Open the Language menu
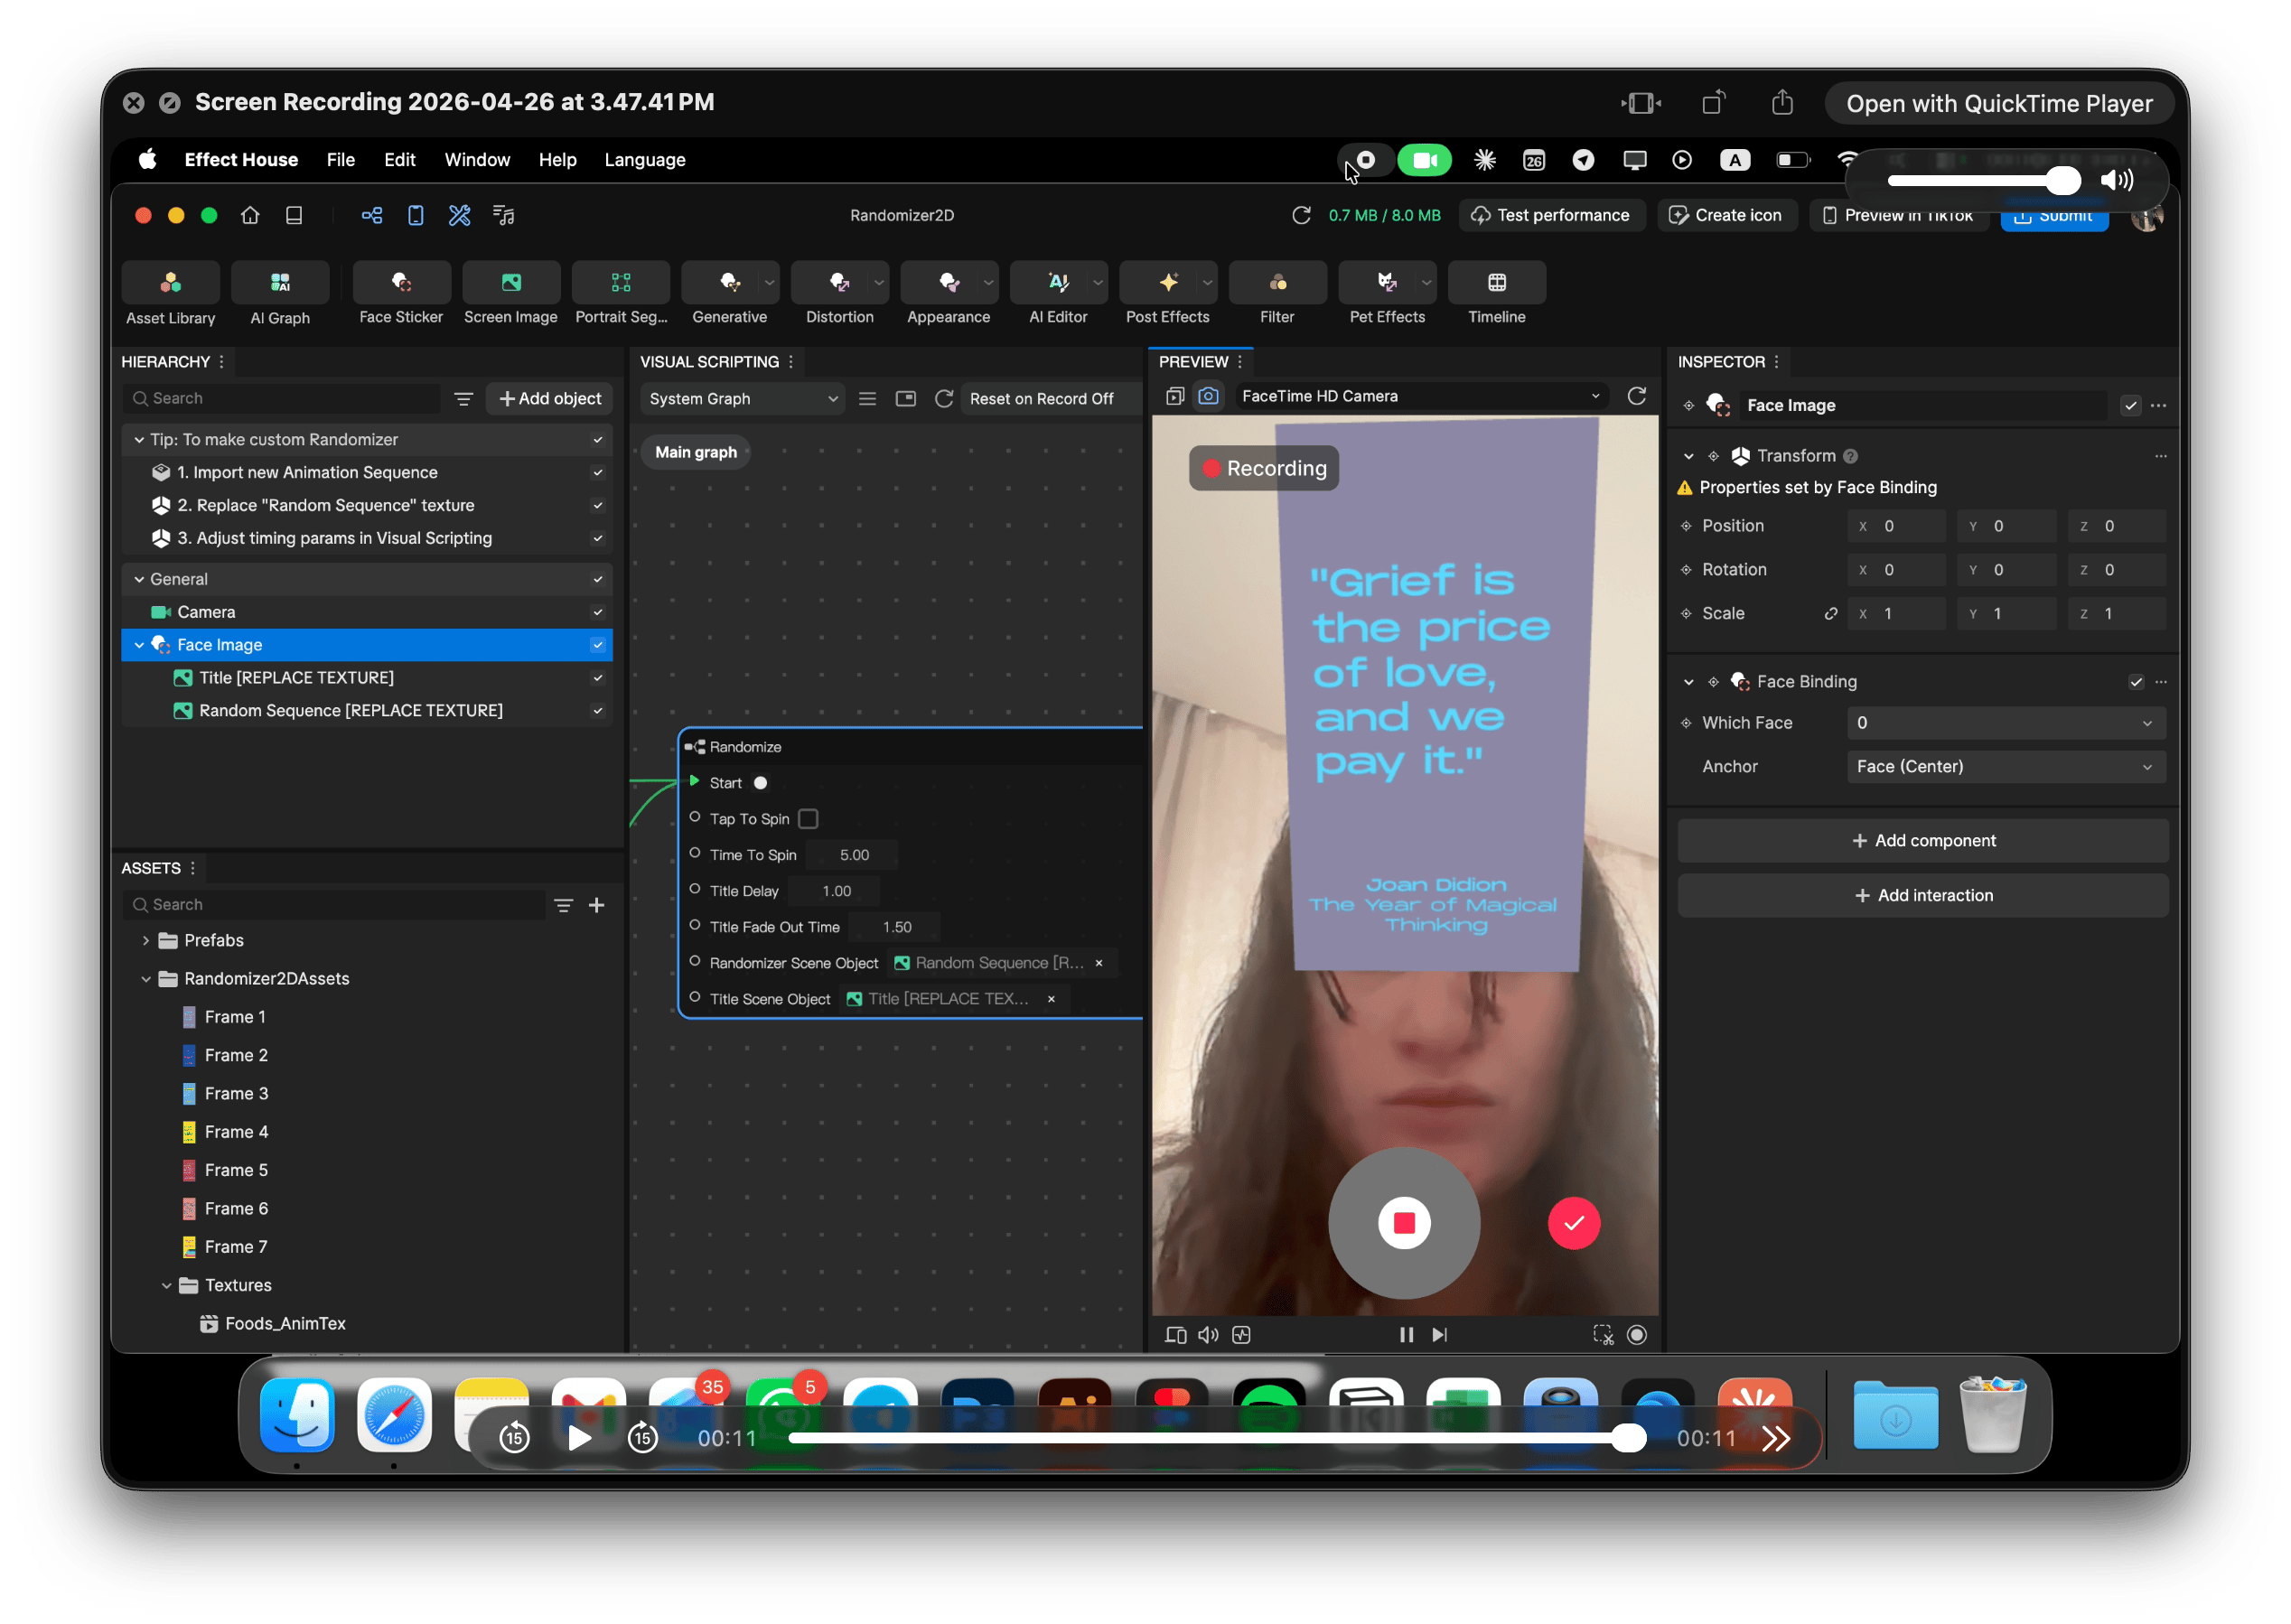 coord(645,160)
